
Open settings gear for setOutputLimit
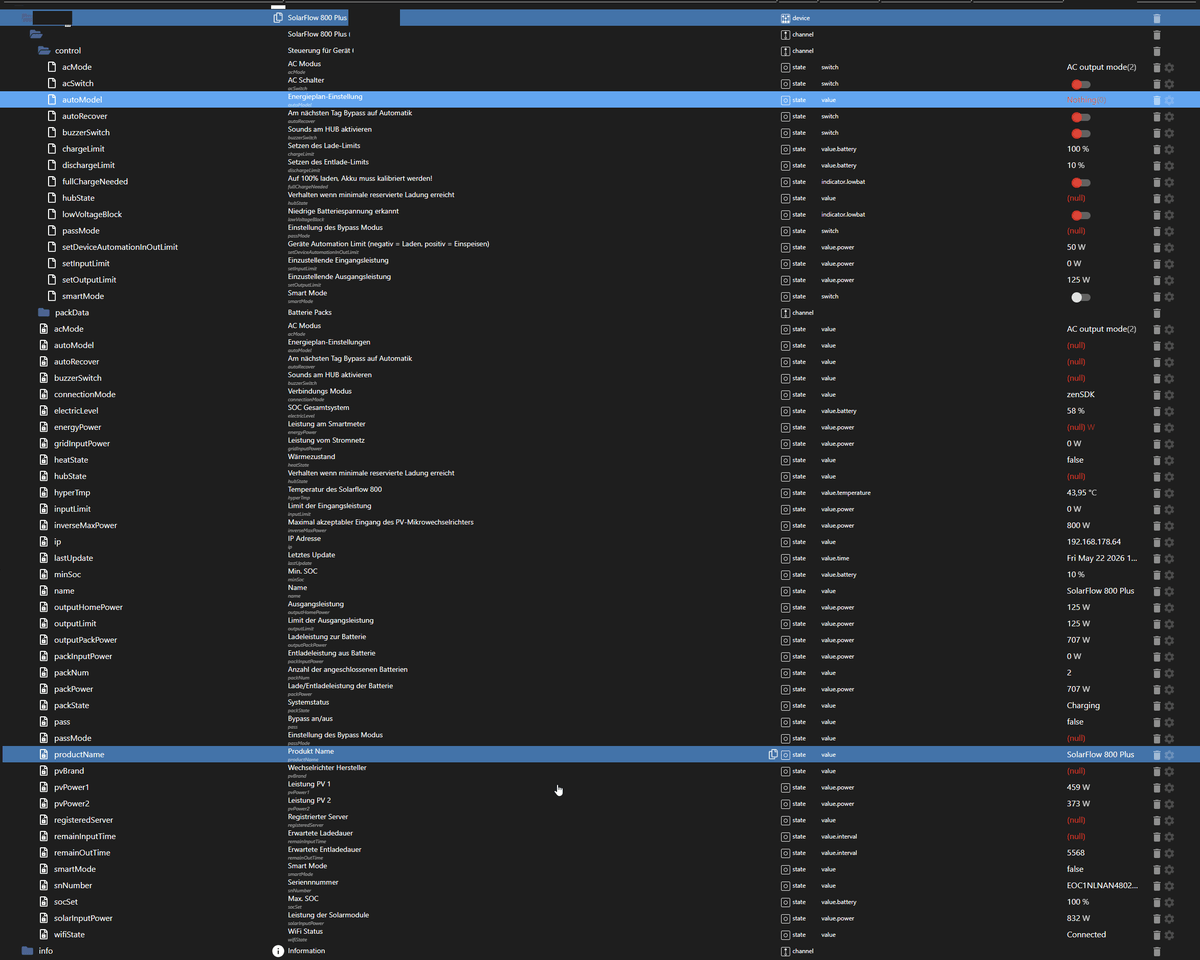click(x=1169, y=280)
